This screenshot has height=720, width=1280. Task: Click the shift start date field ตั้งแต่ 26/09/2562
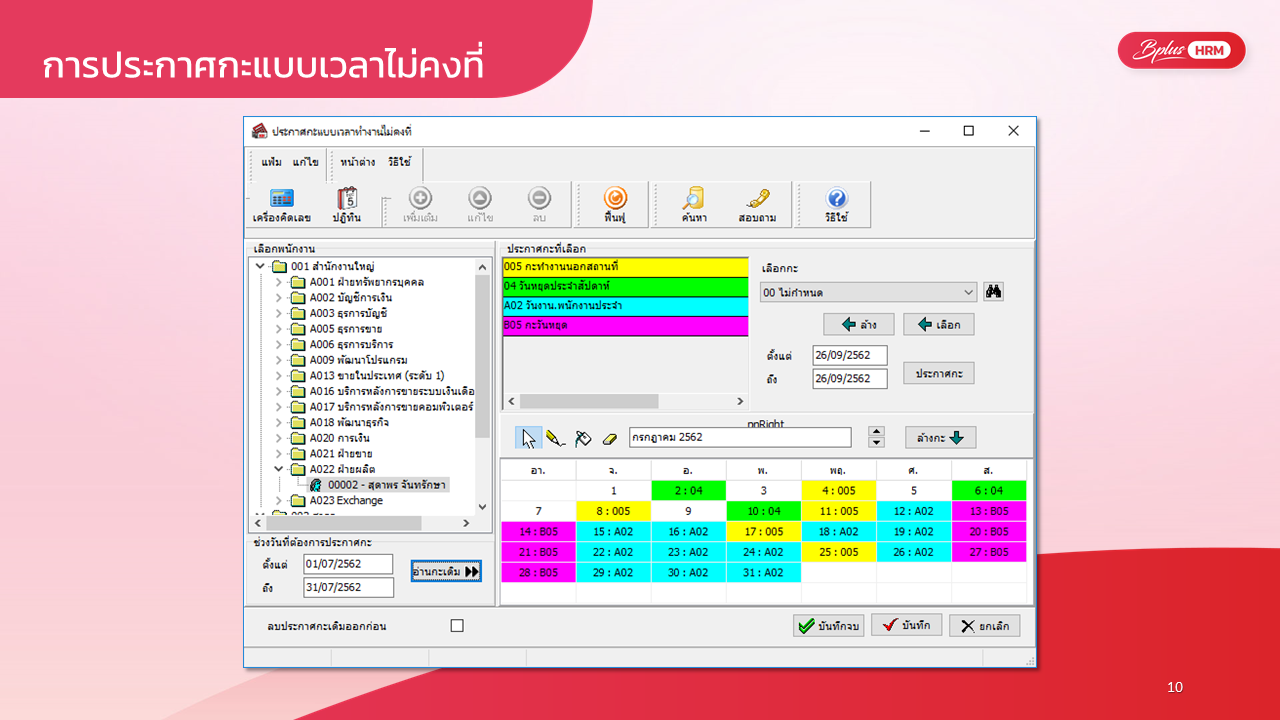850,355
